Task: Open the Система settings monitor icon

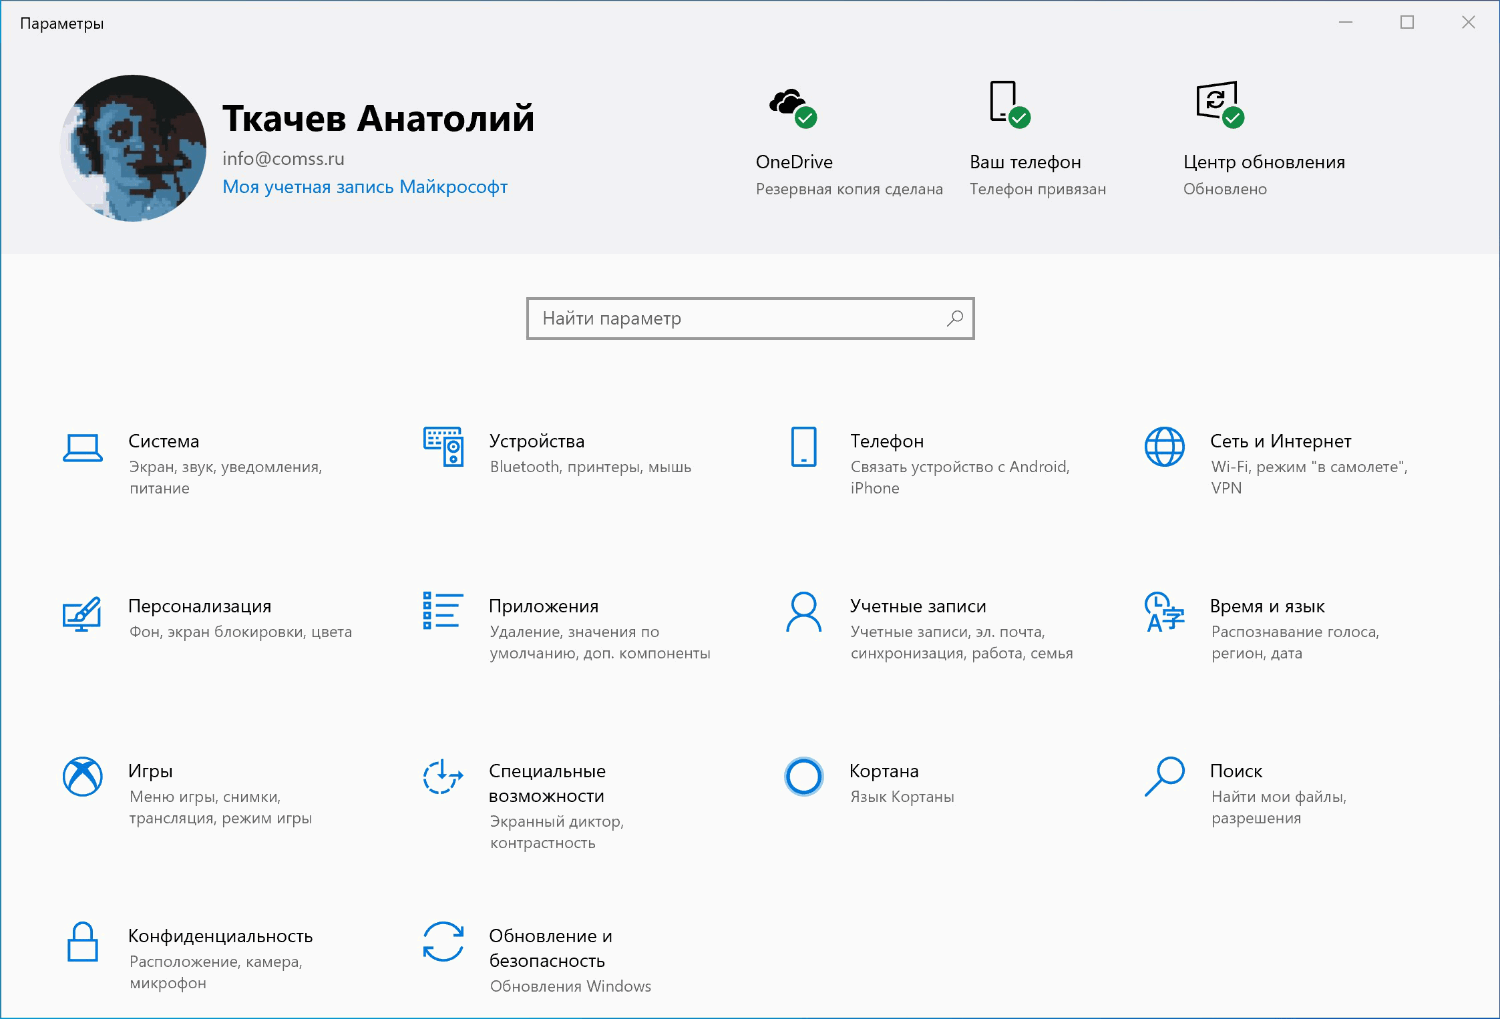Action: pyautogui.click(x=83, y=447)
